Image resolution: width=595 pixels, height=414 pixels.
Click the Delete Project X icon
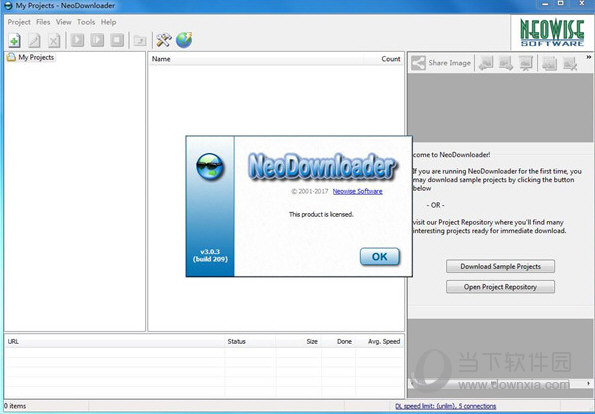54,40
